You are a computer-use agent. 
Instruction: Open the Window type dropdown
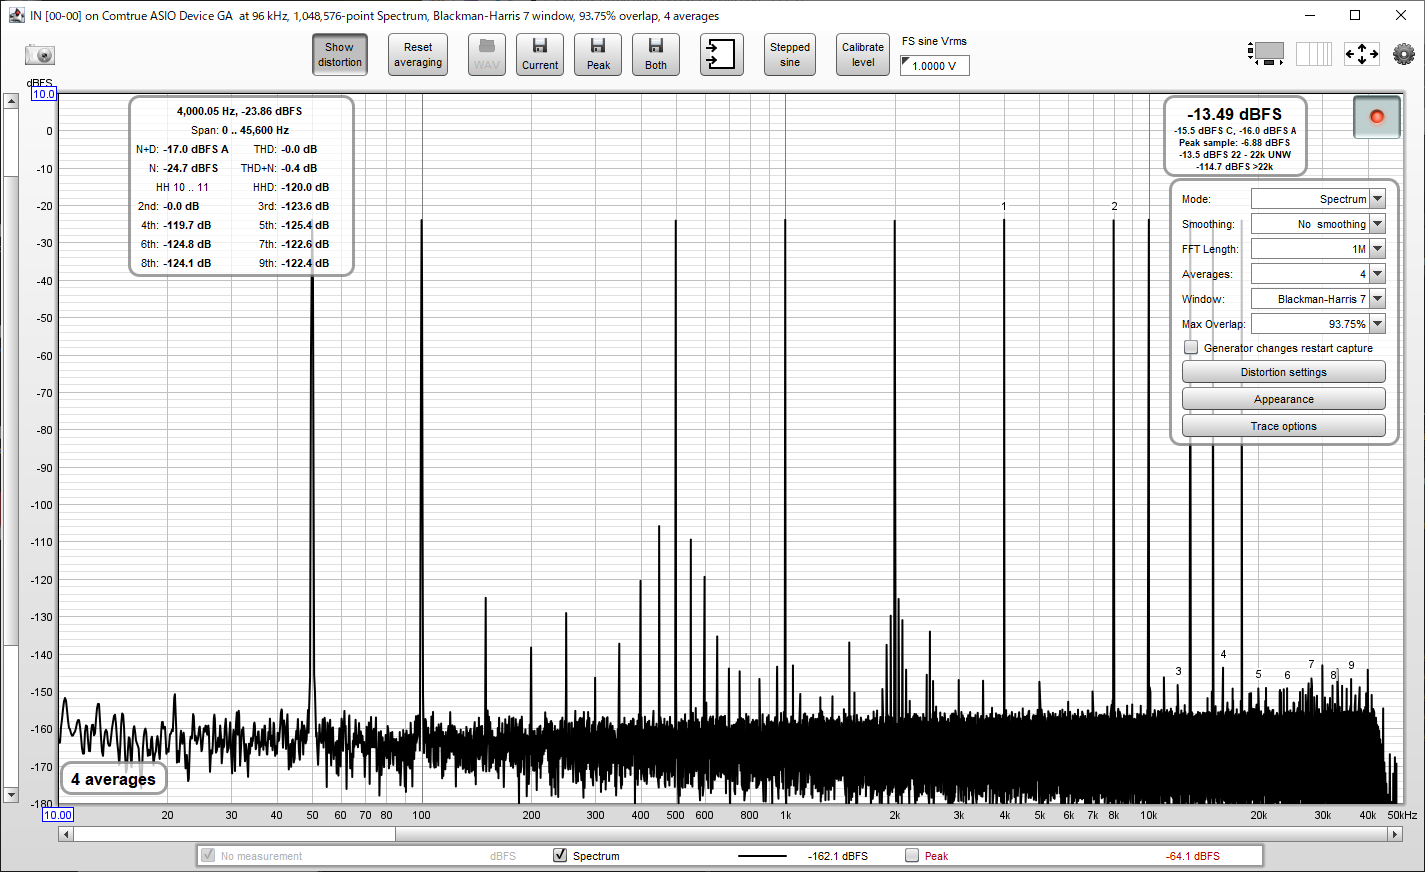point(1318,299)
